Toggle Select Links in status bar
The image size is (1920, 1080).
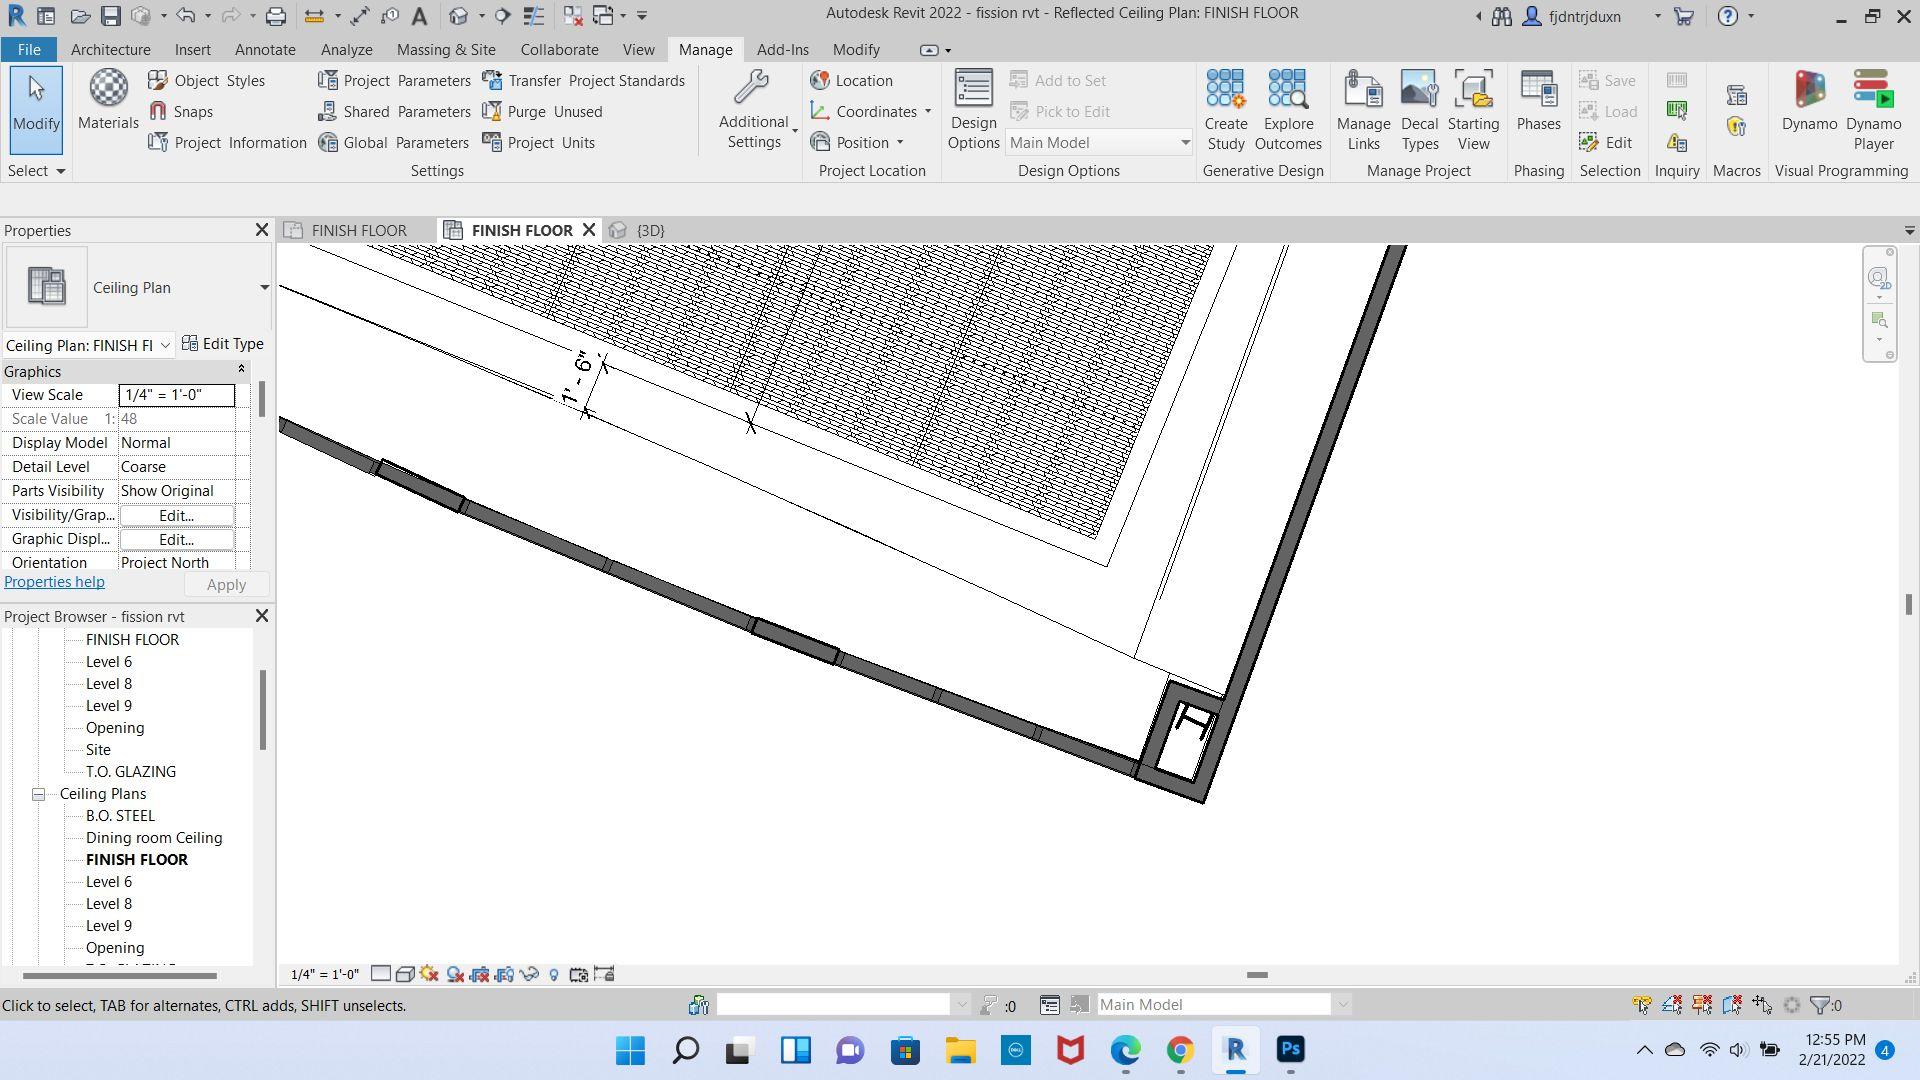click(1642, 1005)
